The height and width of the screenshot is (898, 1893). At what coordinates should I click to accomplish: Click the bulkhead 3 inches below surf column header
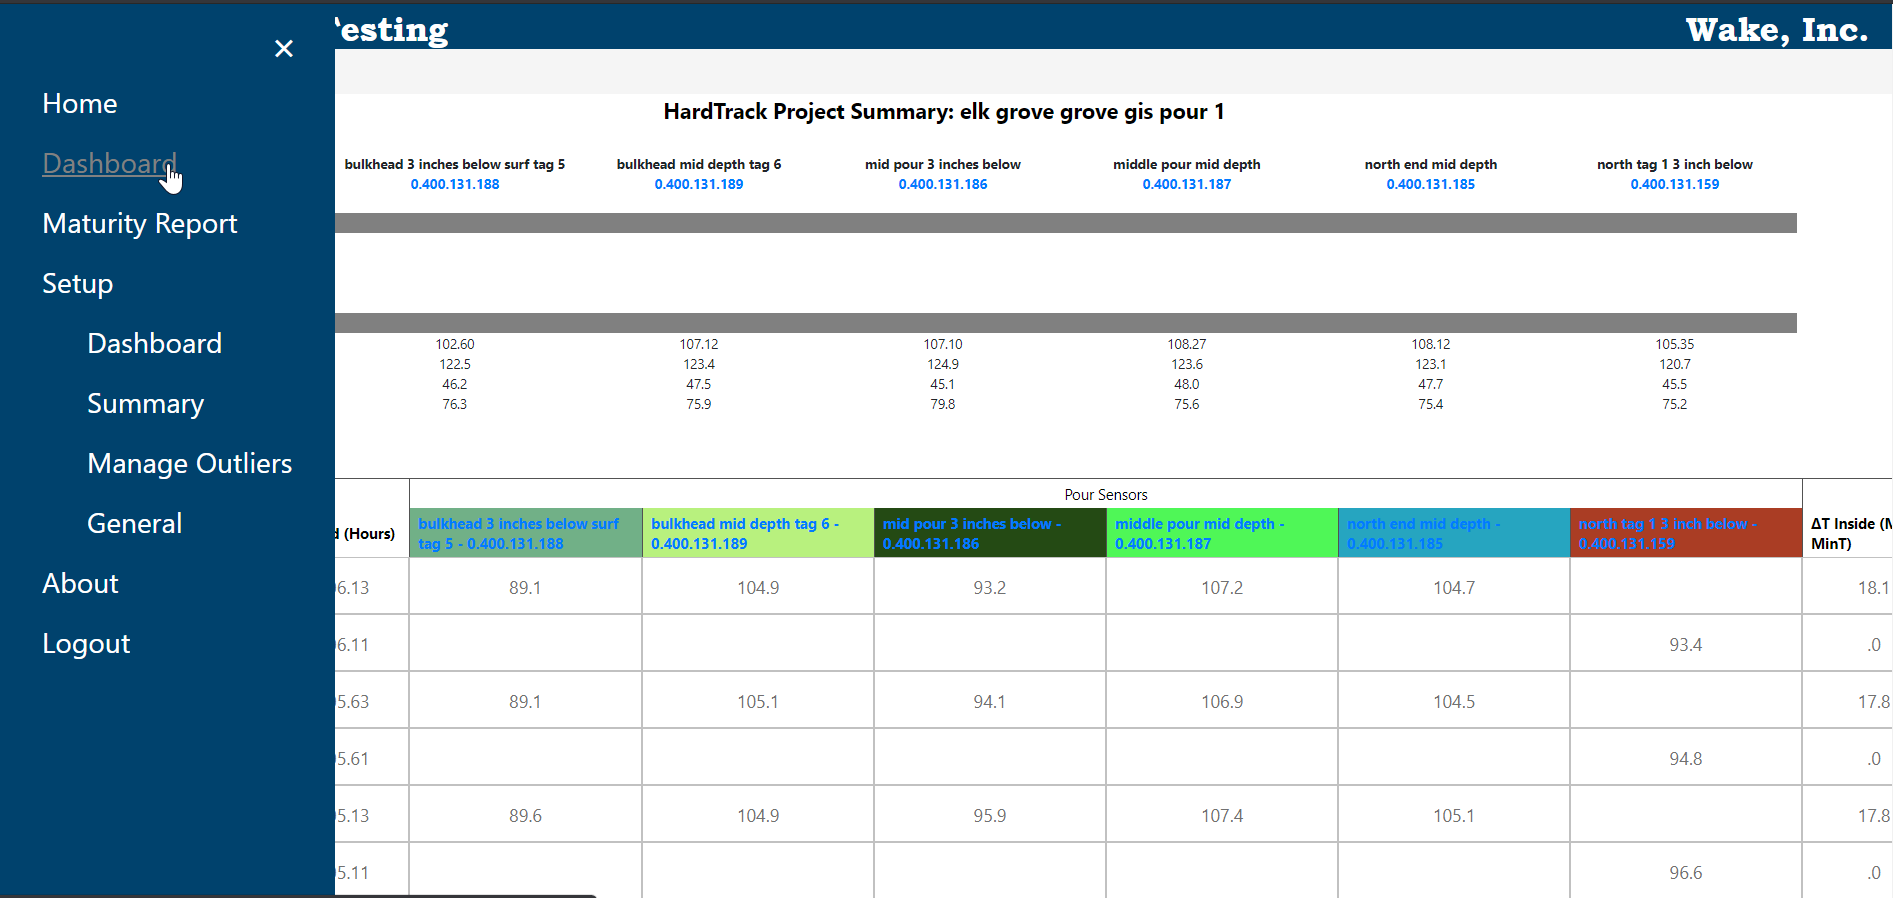click(526, 533)
